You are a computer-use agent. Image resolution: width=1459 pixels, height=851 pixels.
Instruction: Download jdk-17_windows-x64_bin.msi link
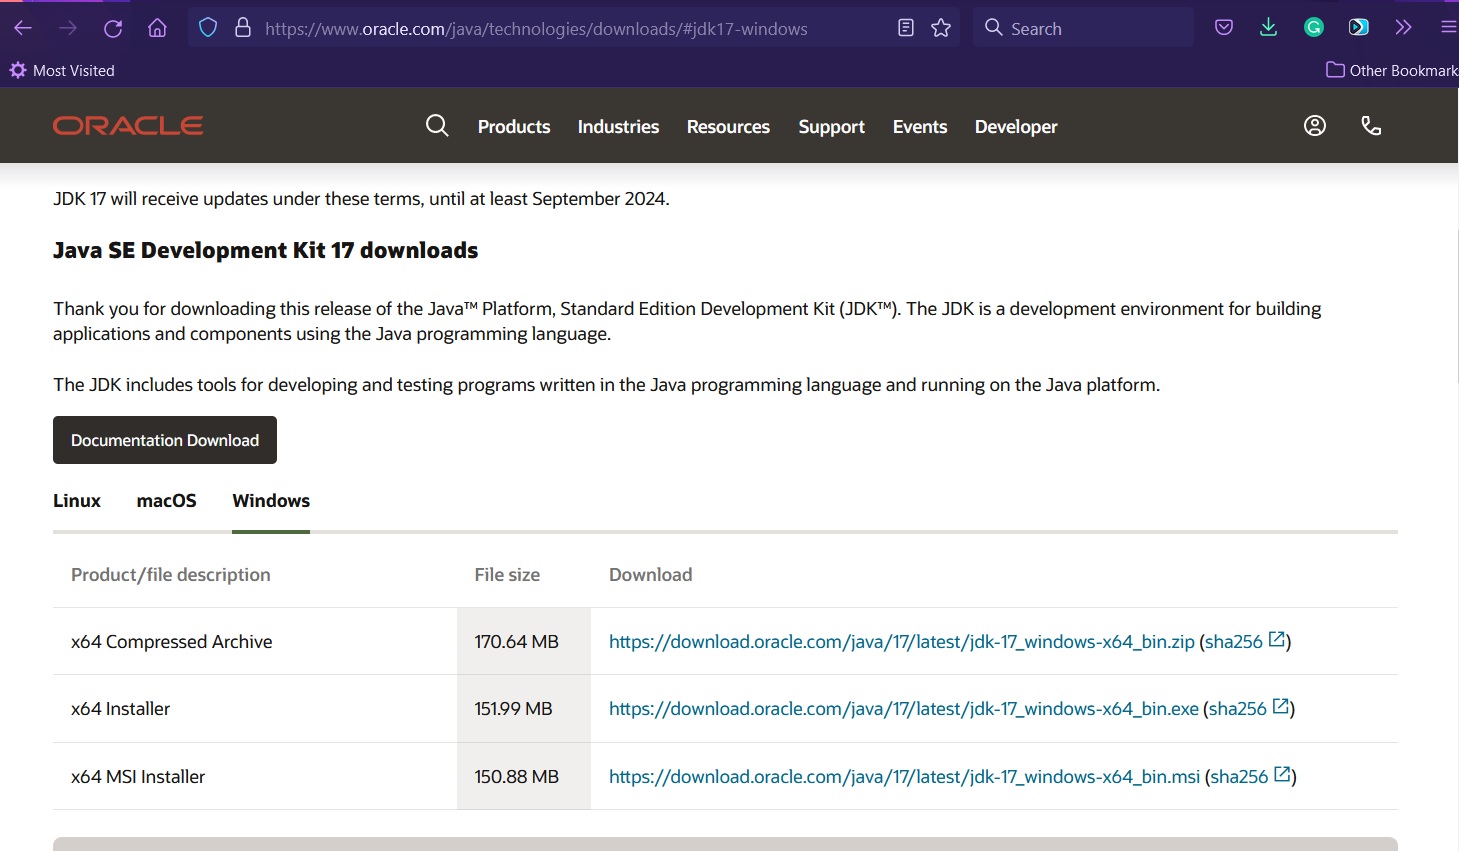(904, 776)
